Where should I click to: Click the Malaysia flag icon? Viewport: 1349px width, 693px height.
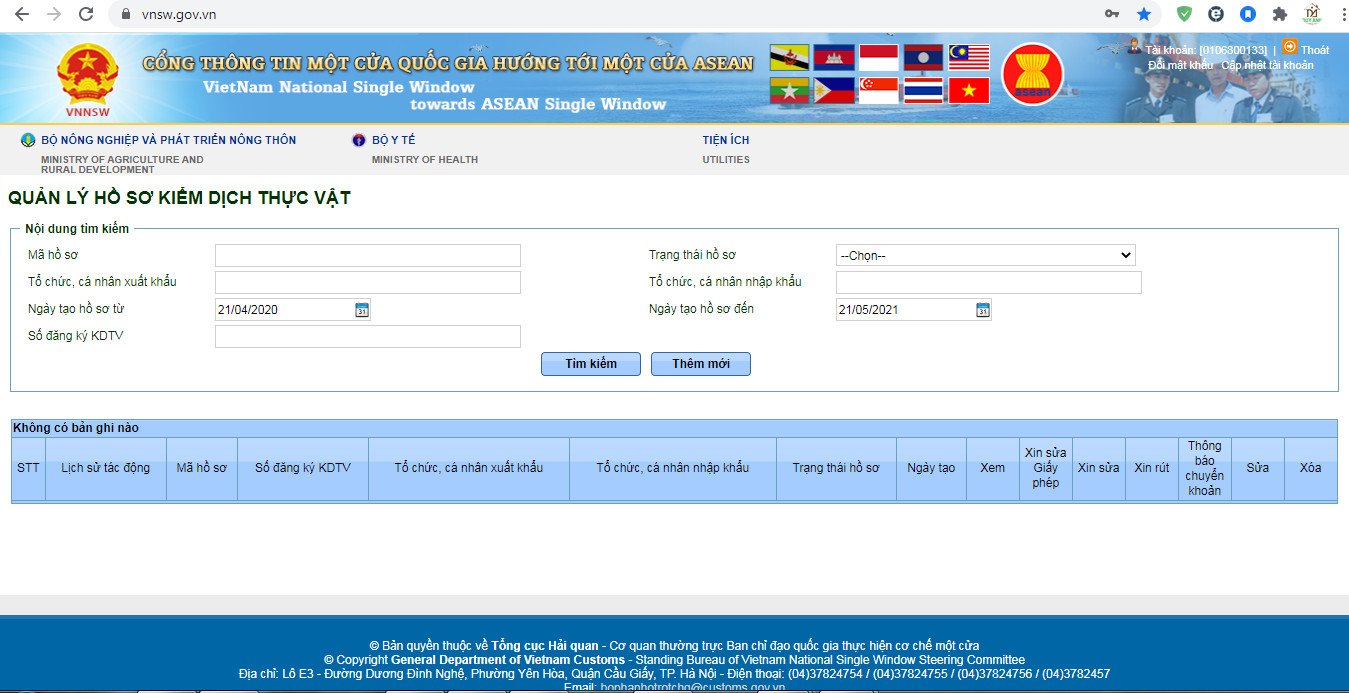pyautogui.click(x=969, y=57)
